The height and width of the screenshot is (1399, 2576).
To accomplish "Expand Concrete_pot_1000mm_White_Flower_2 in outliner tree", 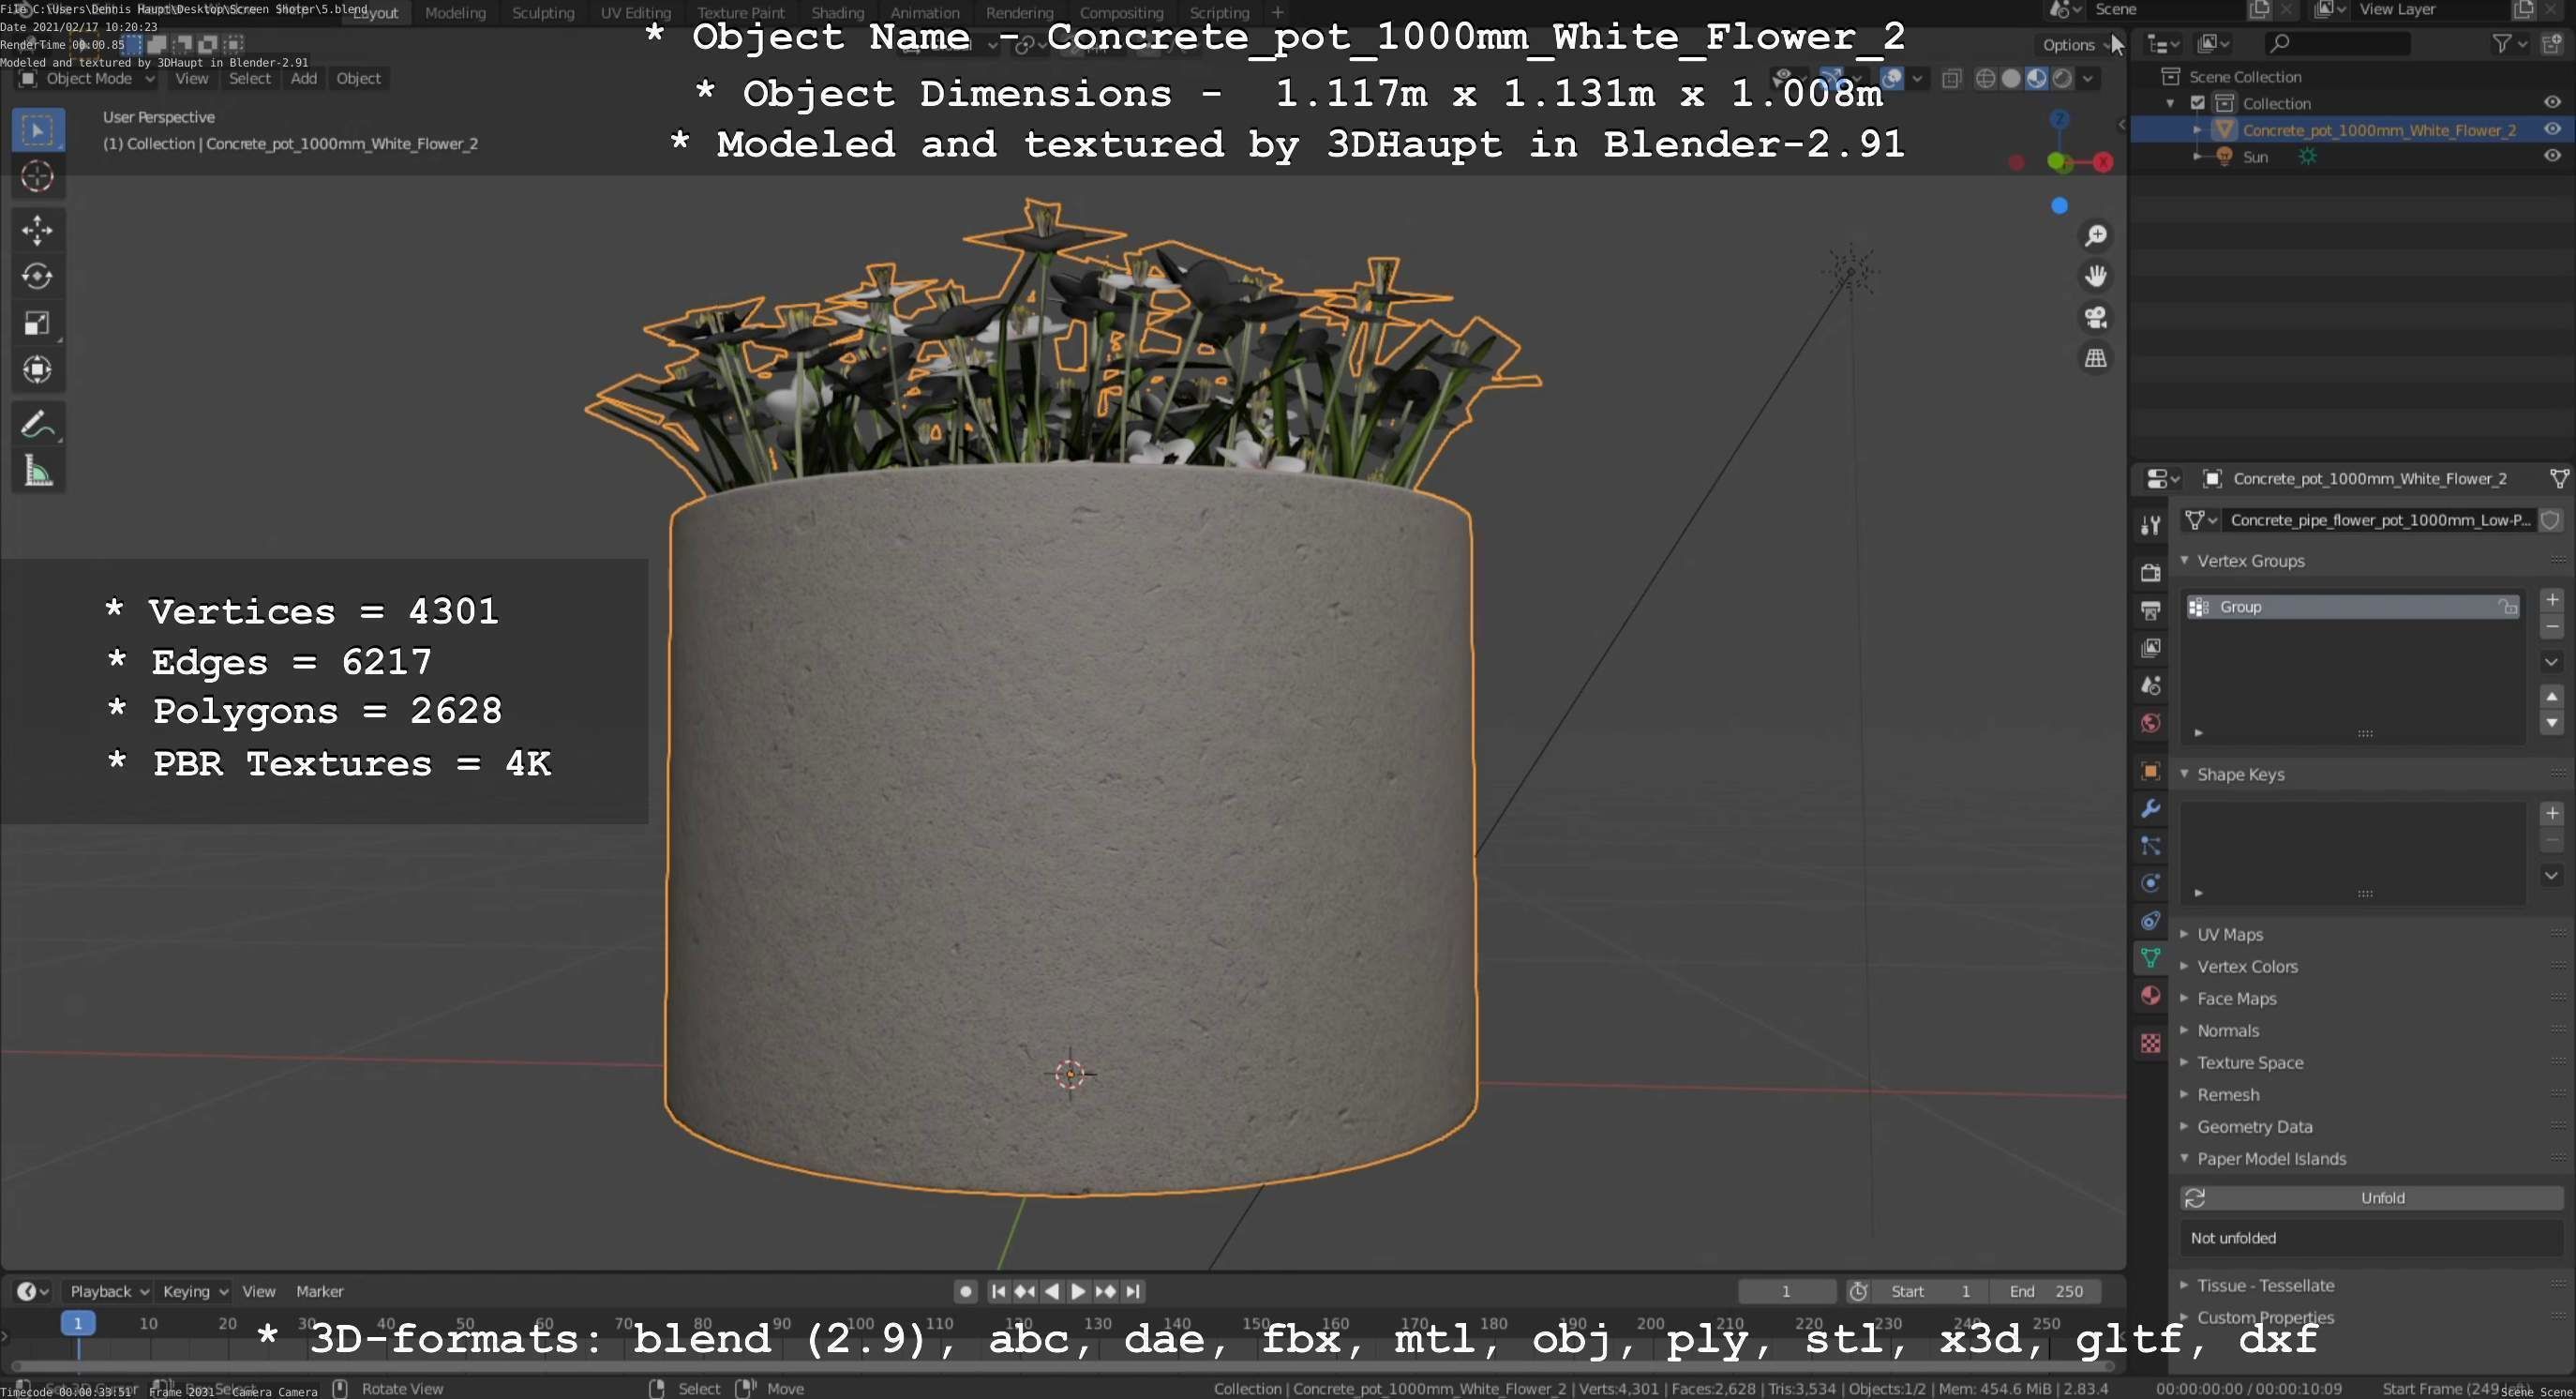I will tap(2197, 130).
